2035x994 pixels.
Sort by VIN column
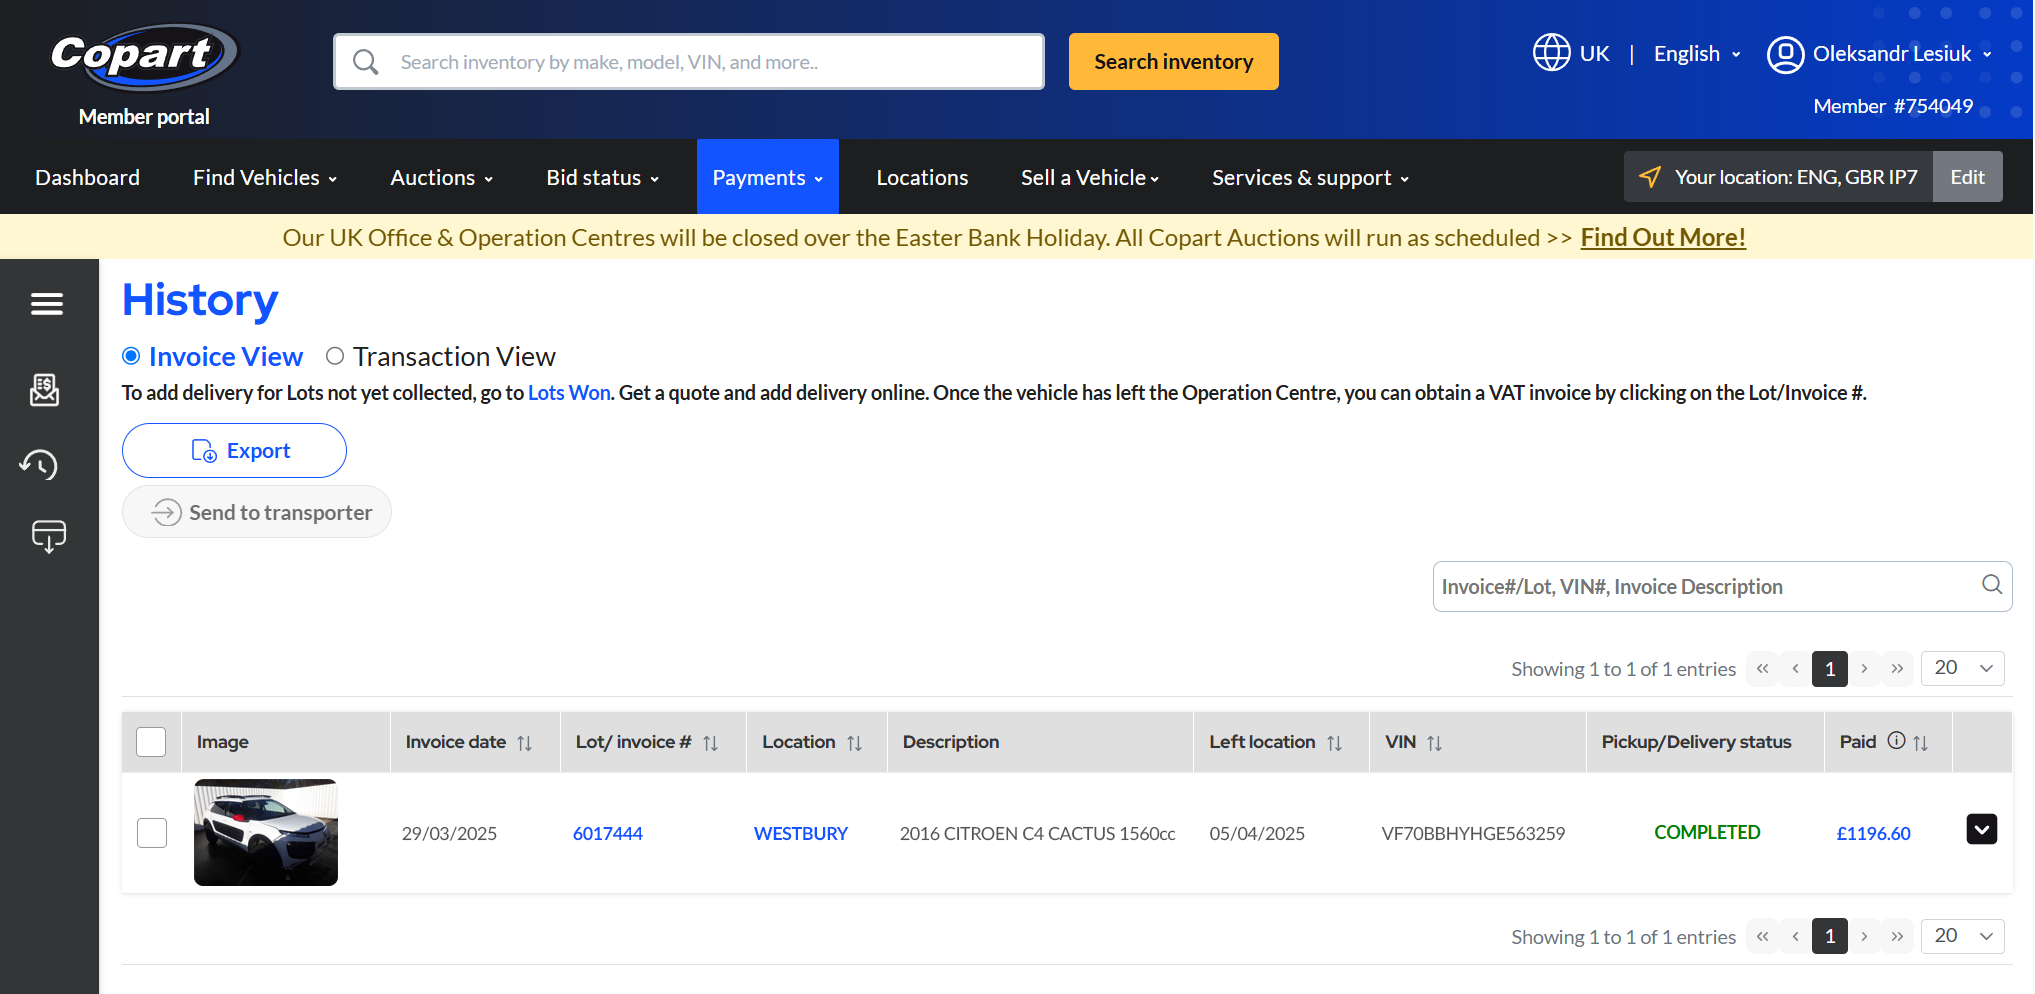click(x=1434, y=743)
